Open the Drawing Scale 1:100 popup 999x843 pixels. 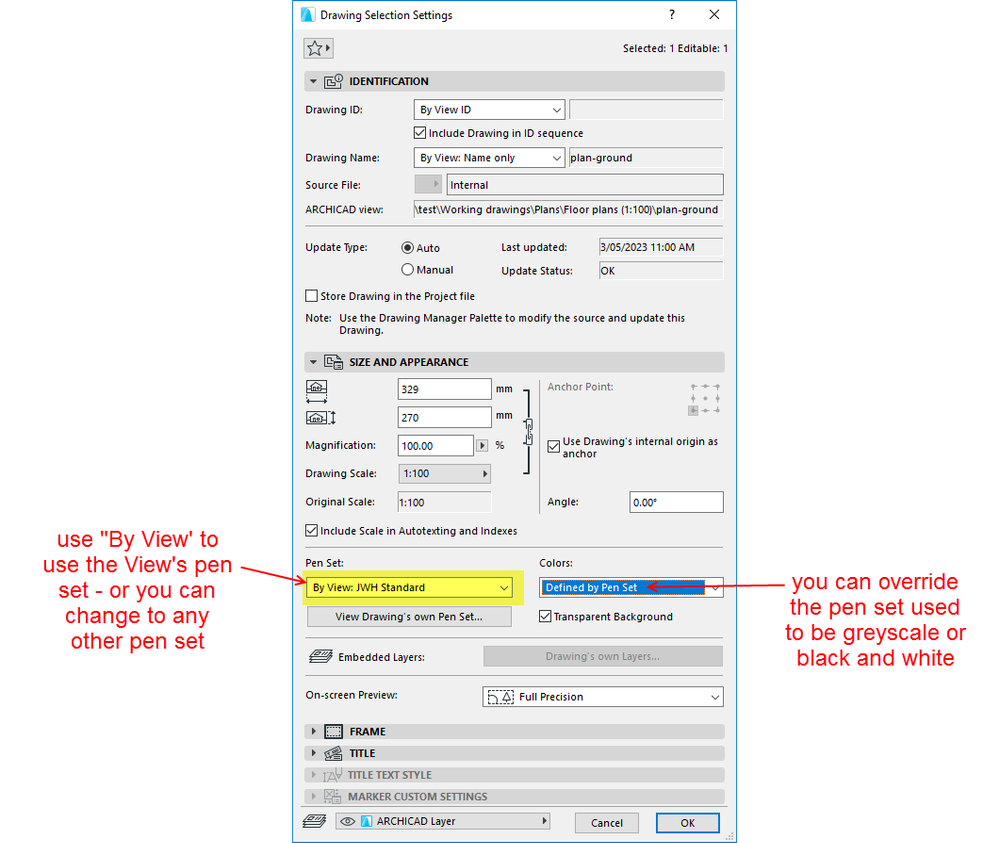click(444, 473)
